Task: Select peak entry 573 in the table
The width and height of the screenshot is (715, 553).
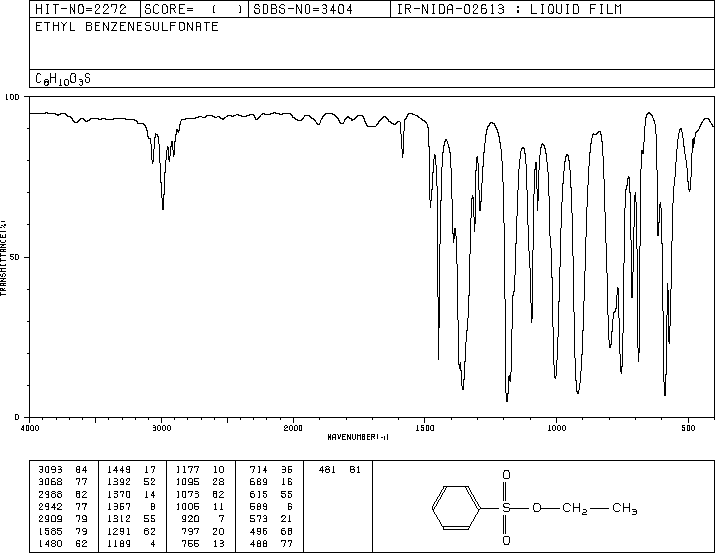Action: point(259,519)
